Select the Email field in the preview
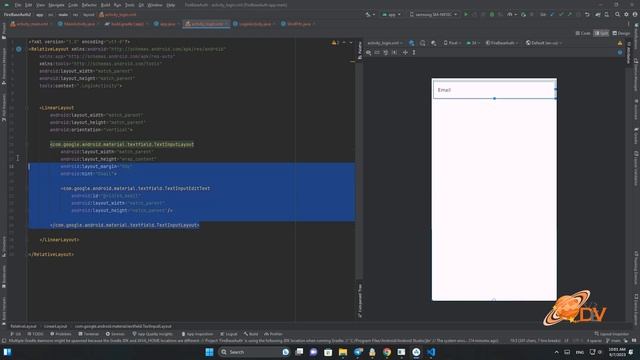This screenshot has height=360, width=640. 494,90
